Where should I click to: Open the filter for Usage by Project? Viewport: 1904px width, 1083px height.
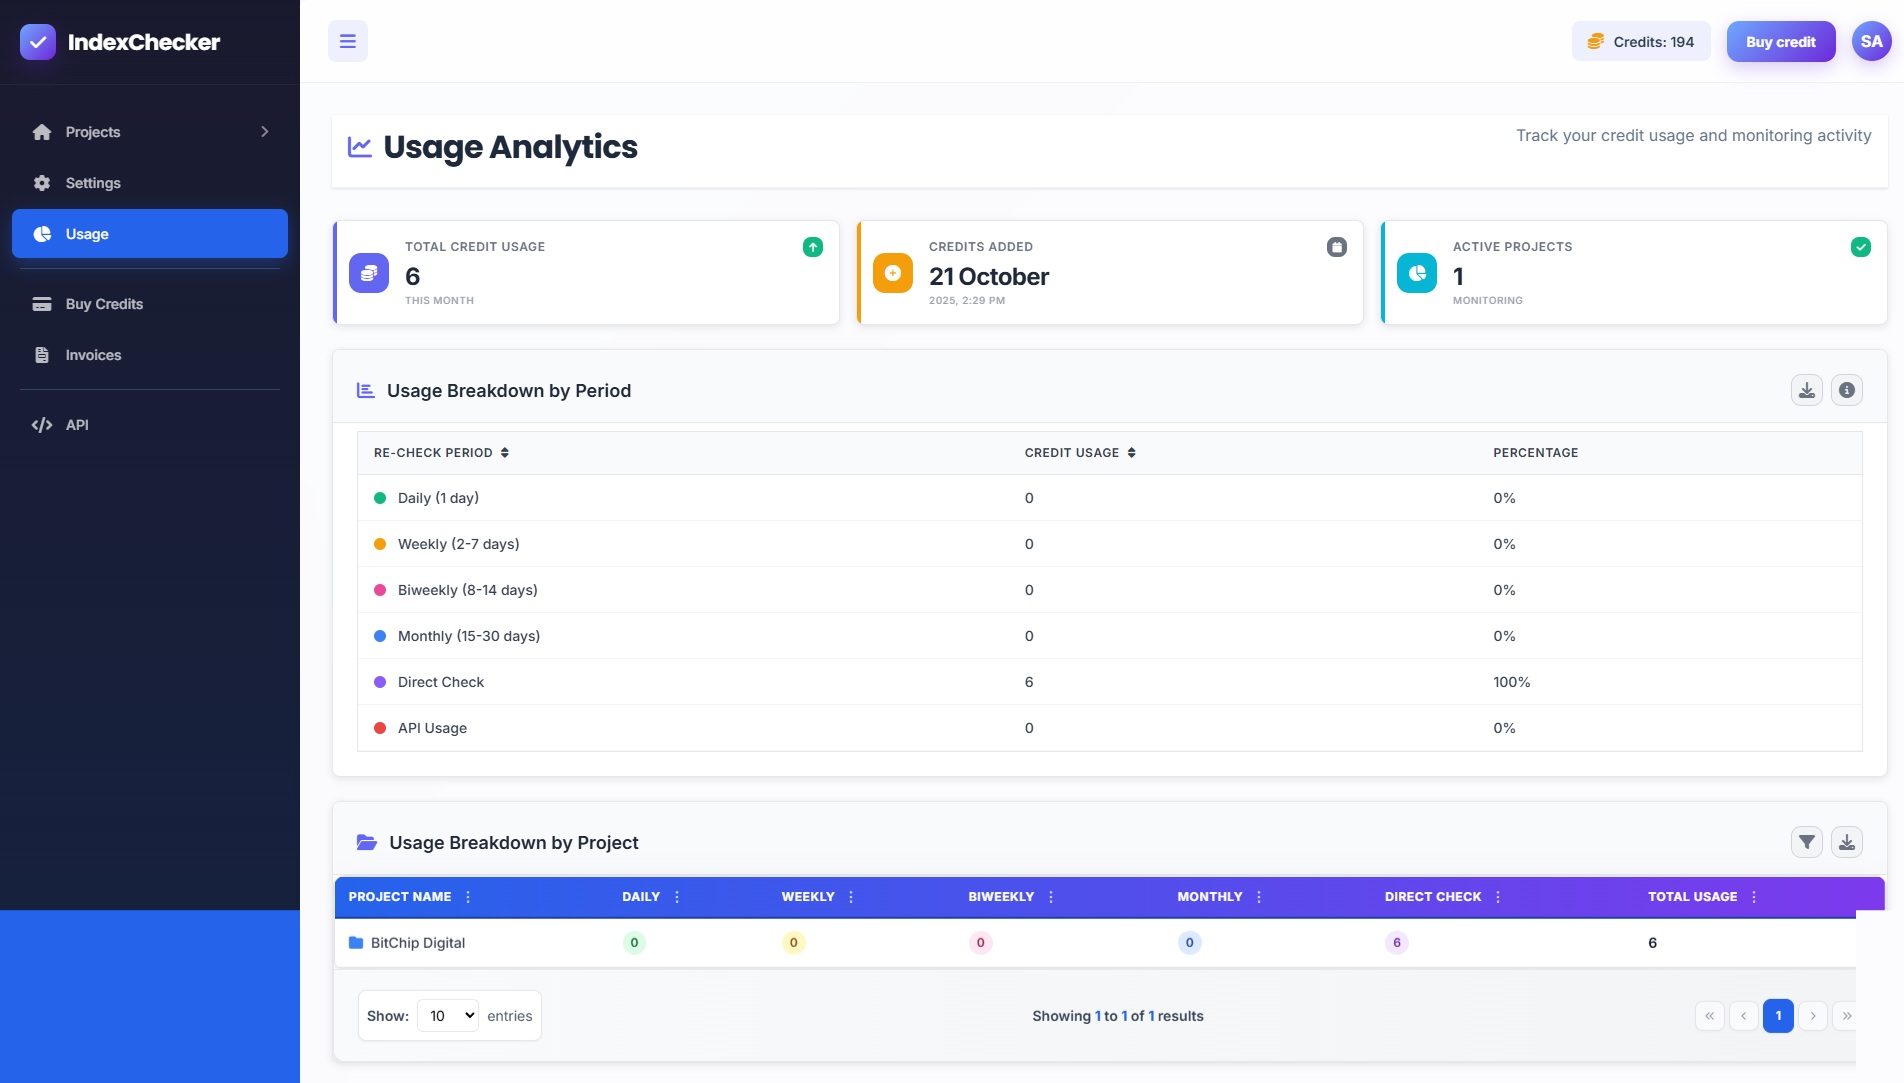(x=1806, y=842)
